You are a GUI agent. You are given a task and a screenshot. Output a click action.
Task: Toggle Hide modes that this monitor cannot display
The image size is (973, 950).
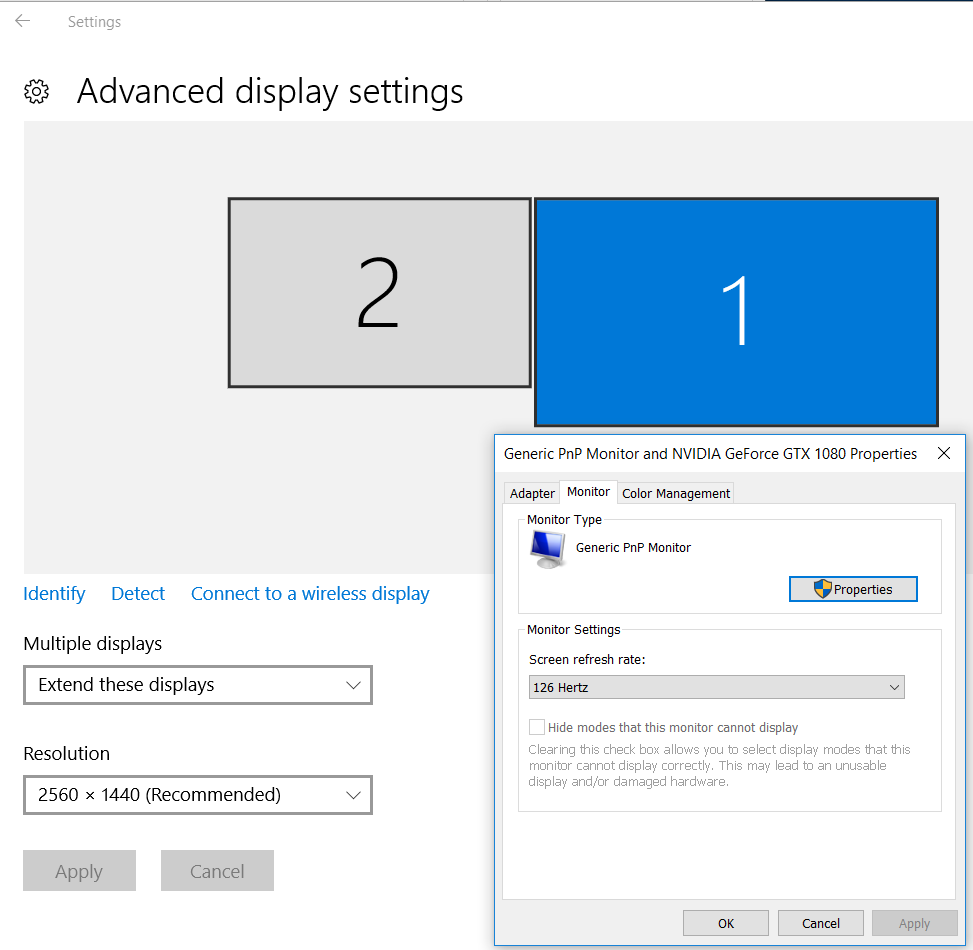coord(537,727)
